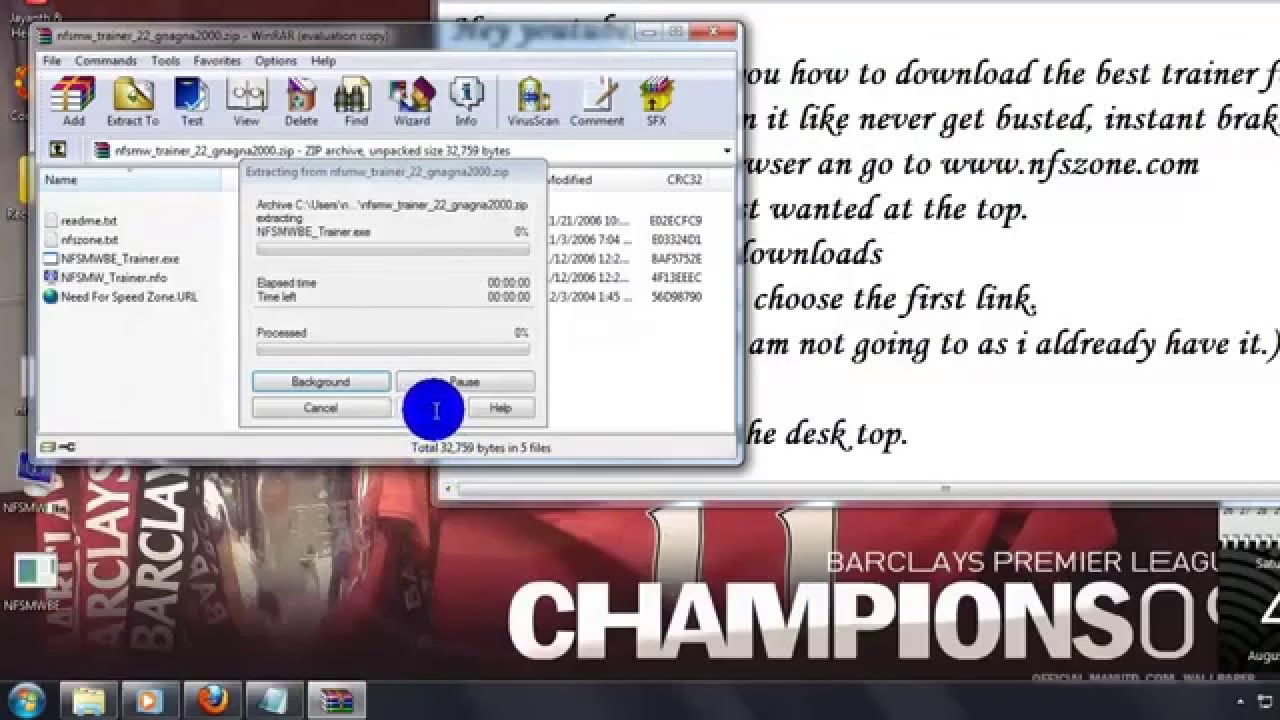The width and height of the screenshot is (1280, 720).
Task: Click the horizontal scrollbar of the text document window
Action: [868, 489]
